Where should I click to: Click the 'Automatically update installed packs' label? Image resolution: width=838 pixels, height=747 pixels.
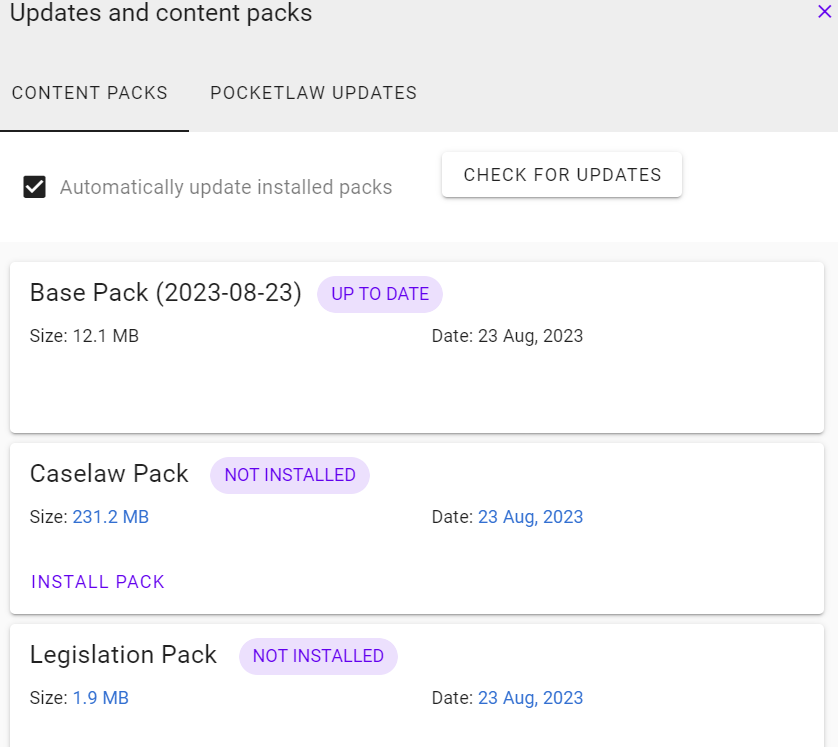(226, 187)
